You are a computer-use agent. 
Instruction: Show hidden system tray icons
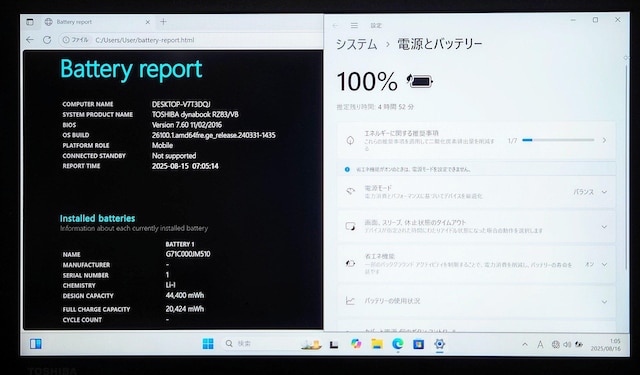[525, 345]
